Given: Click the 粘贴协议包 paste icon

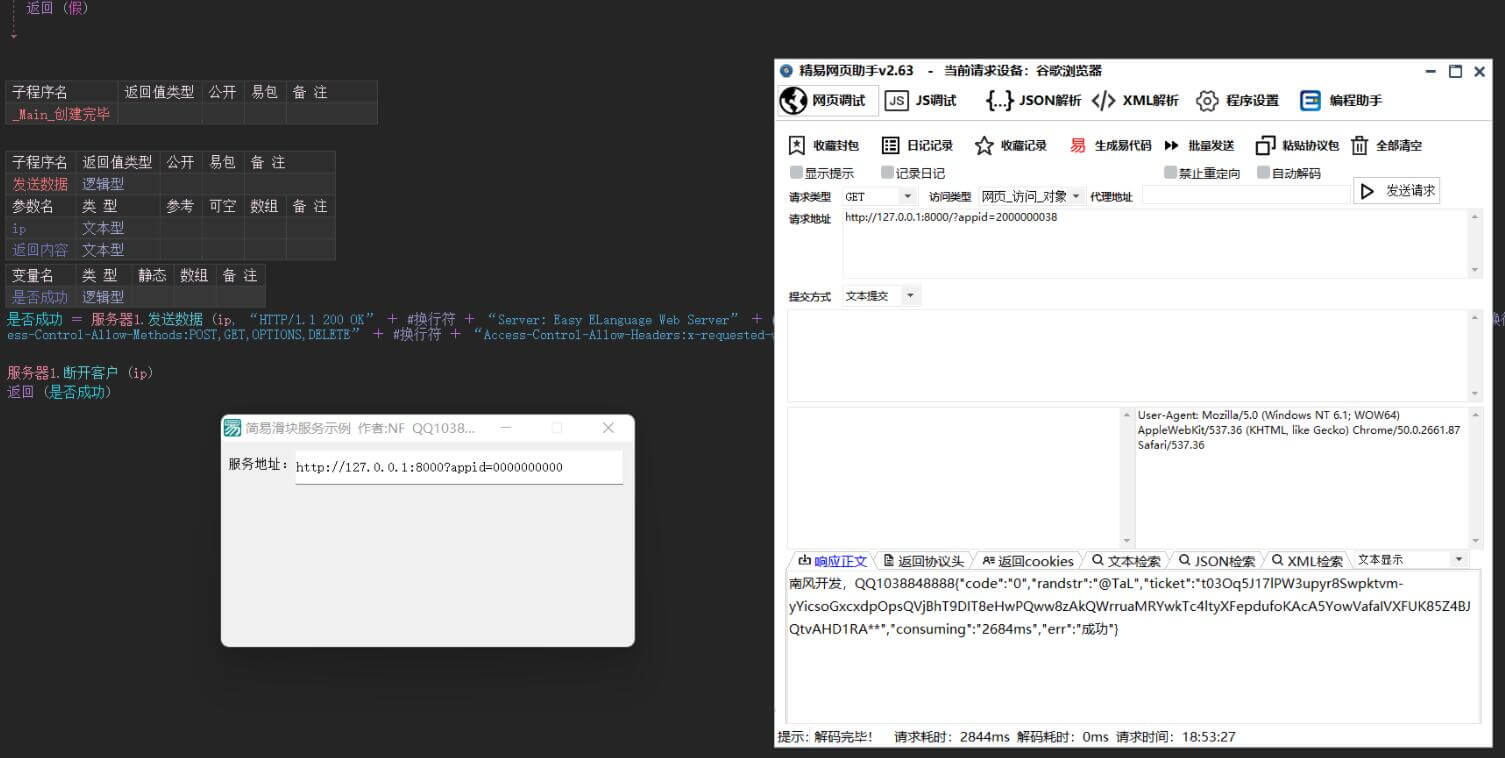Looking at the screenshot, I should click(1266, 146).
